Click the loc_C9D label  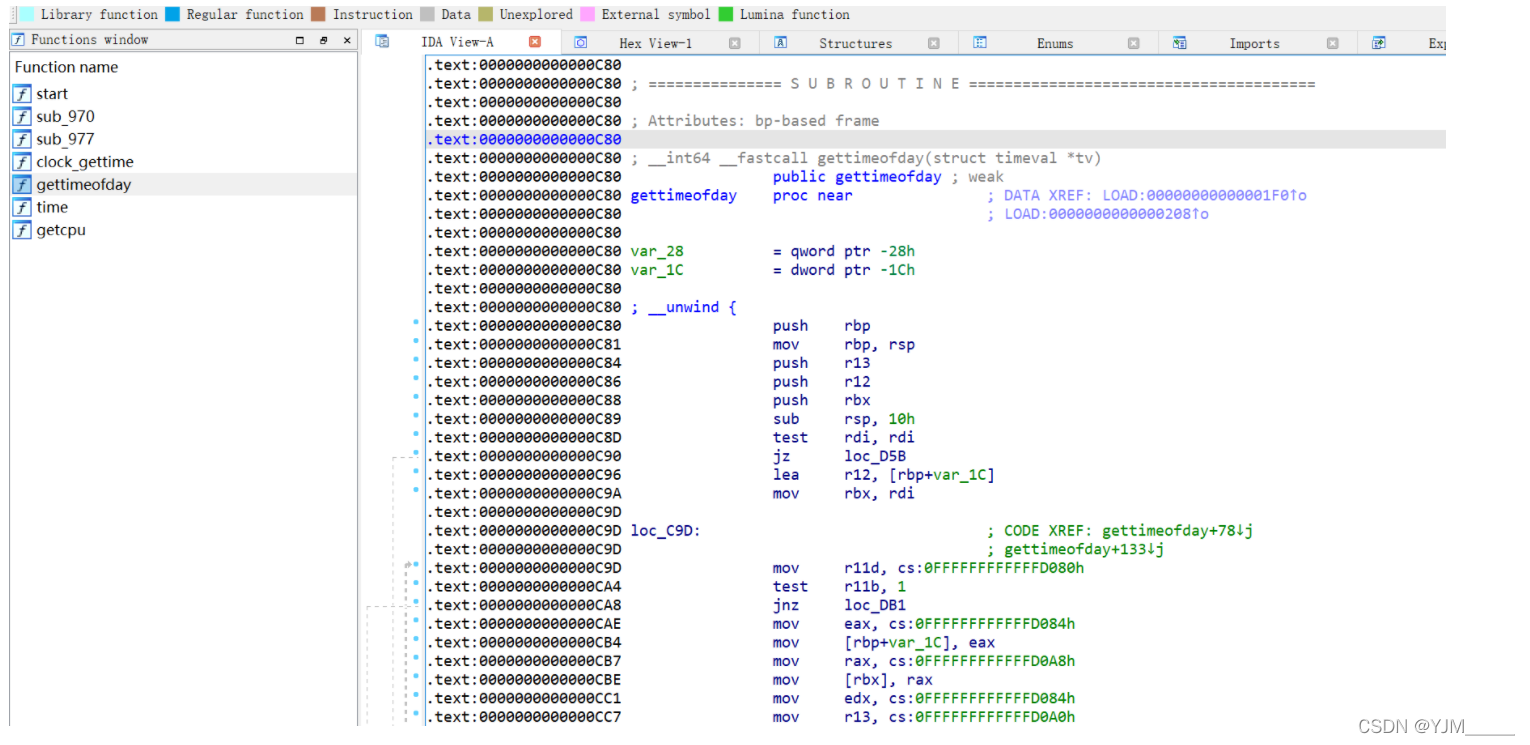(665, 530)
